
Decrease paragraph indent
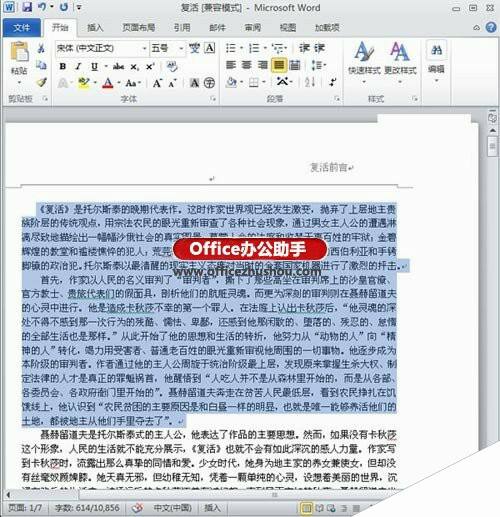click(304, 48)
